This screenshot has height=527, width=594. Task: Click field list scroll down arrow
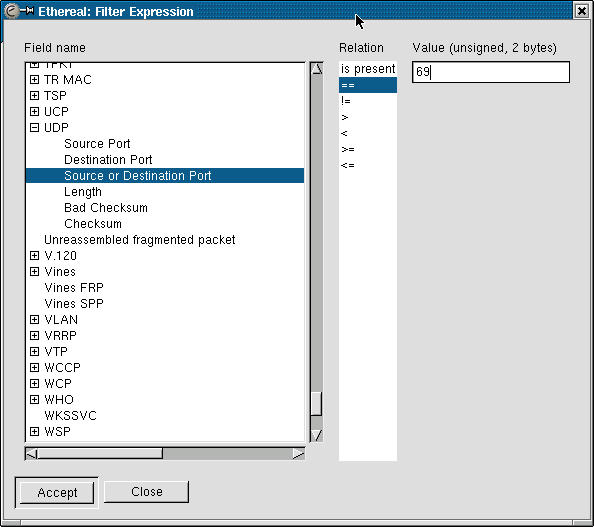point(317,435)
